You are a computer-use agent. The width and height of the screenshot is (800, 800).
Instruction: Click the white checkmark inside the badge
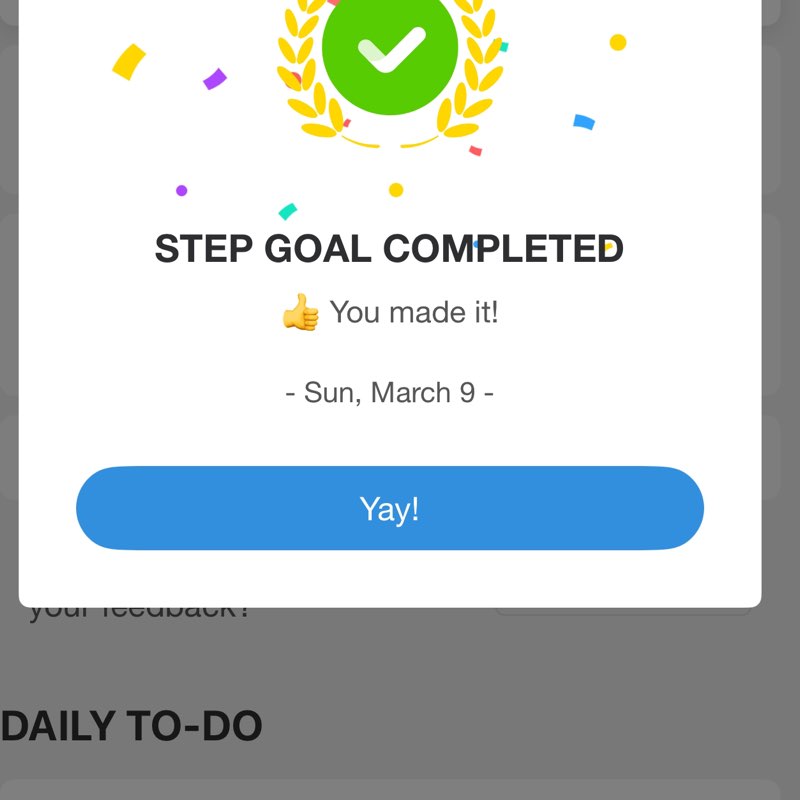click(391, 49)
